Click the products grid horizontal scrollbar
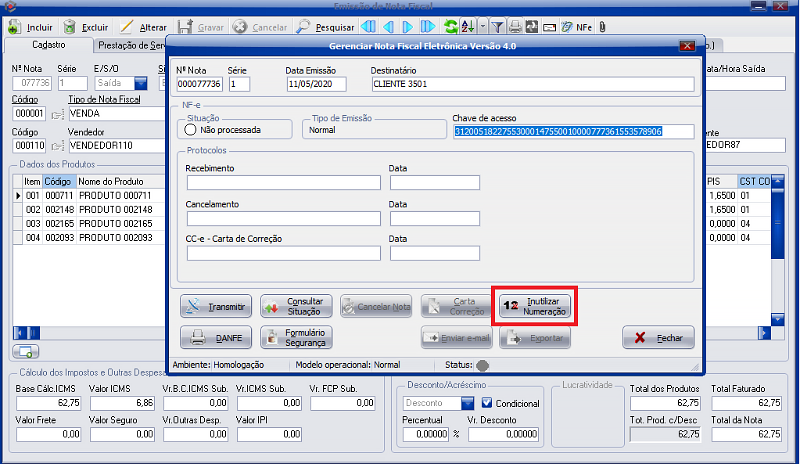Screen dimensions: 800x464 coord(90,333)
